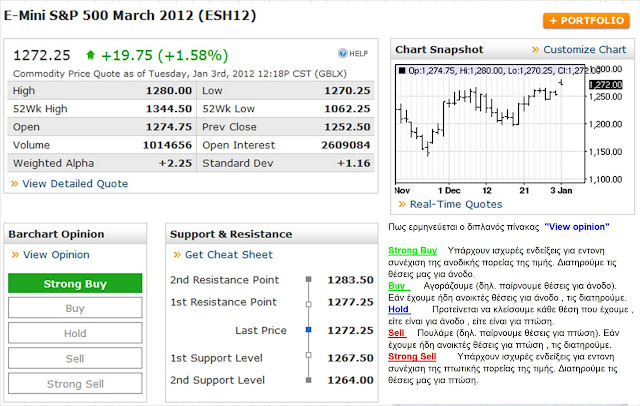Click the 2nd Resistance Point marker
The height and width of the screenshot is (406, 640).
tap(309, 280)
